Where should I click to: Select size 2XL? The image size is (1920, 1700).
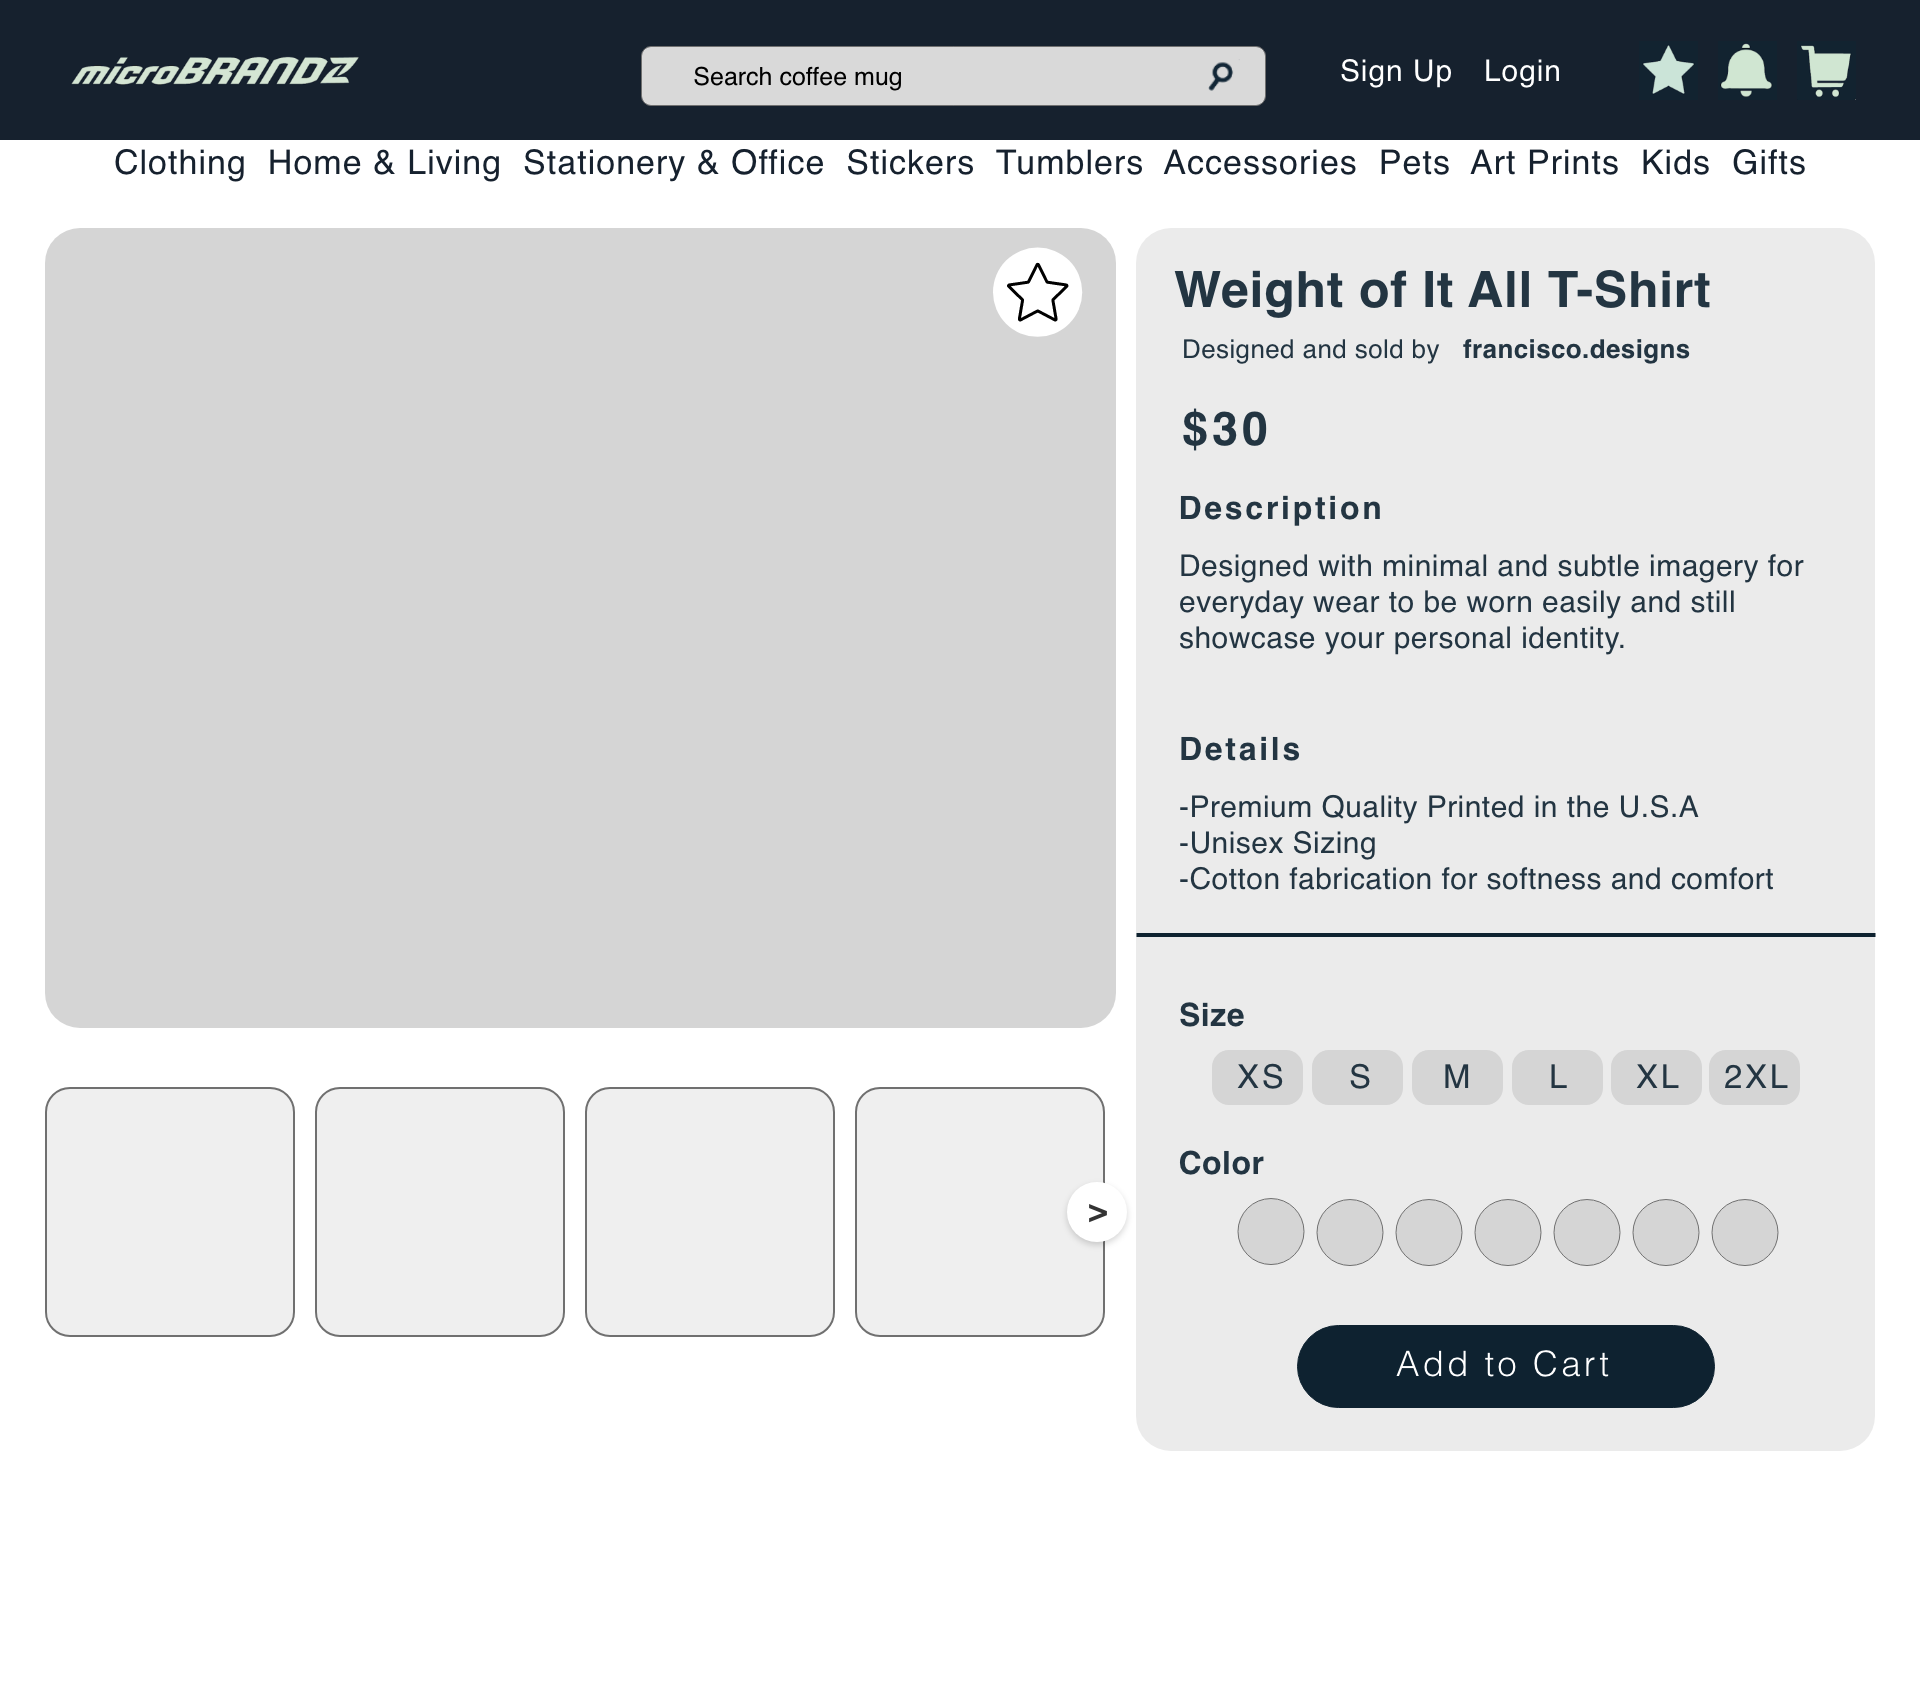click(1755, 1077)
